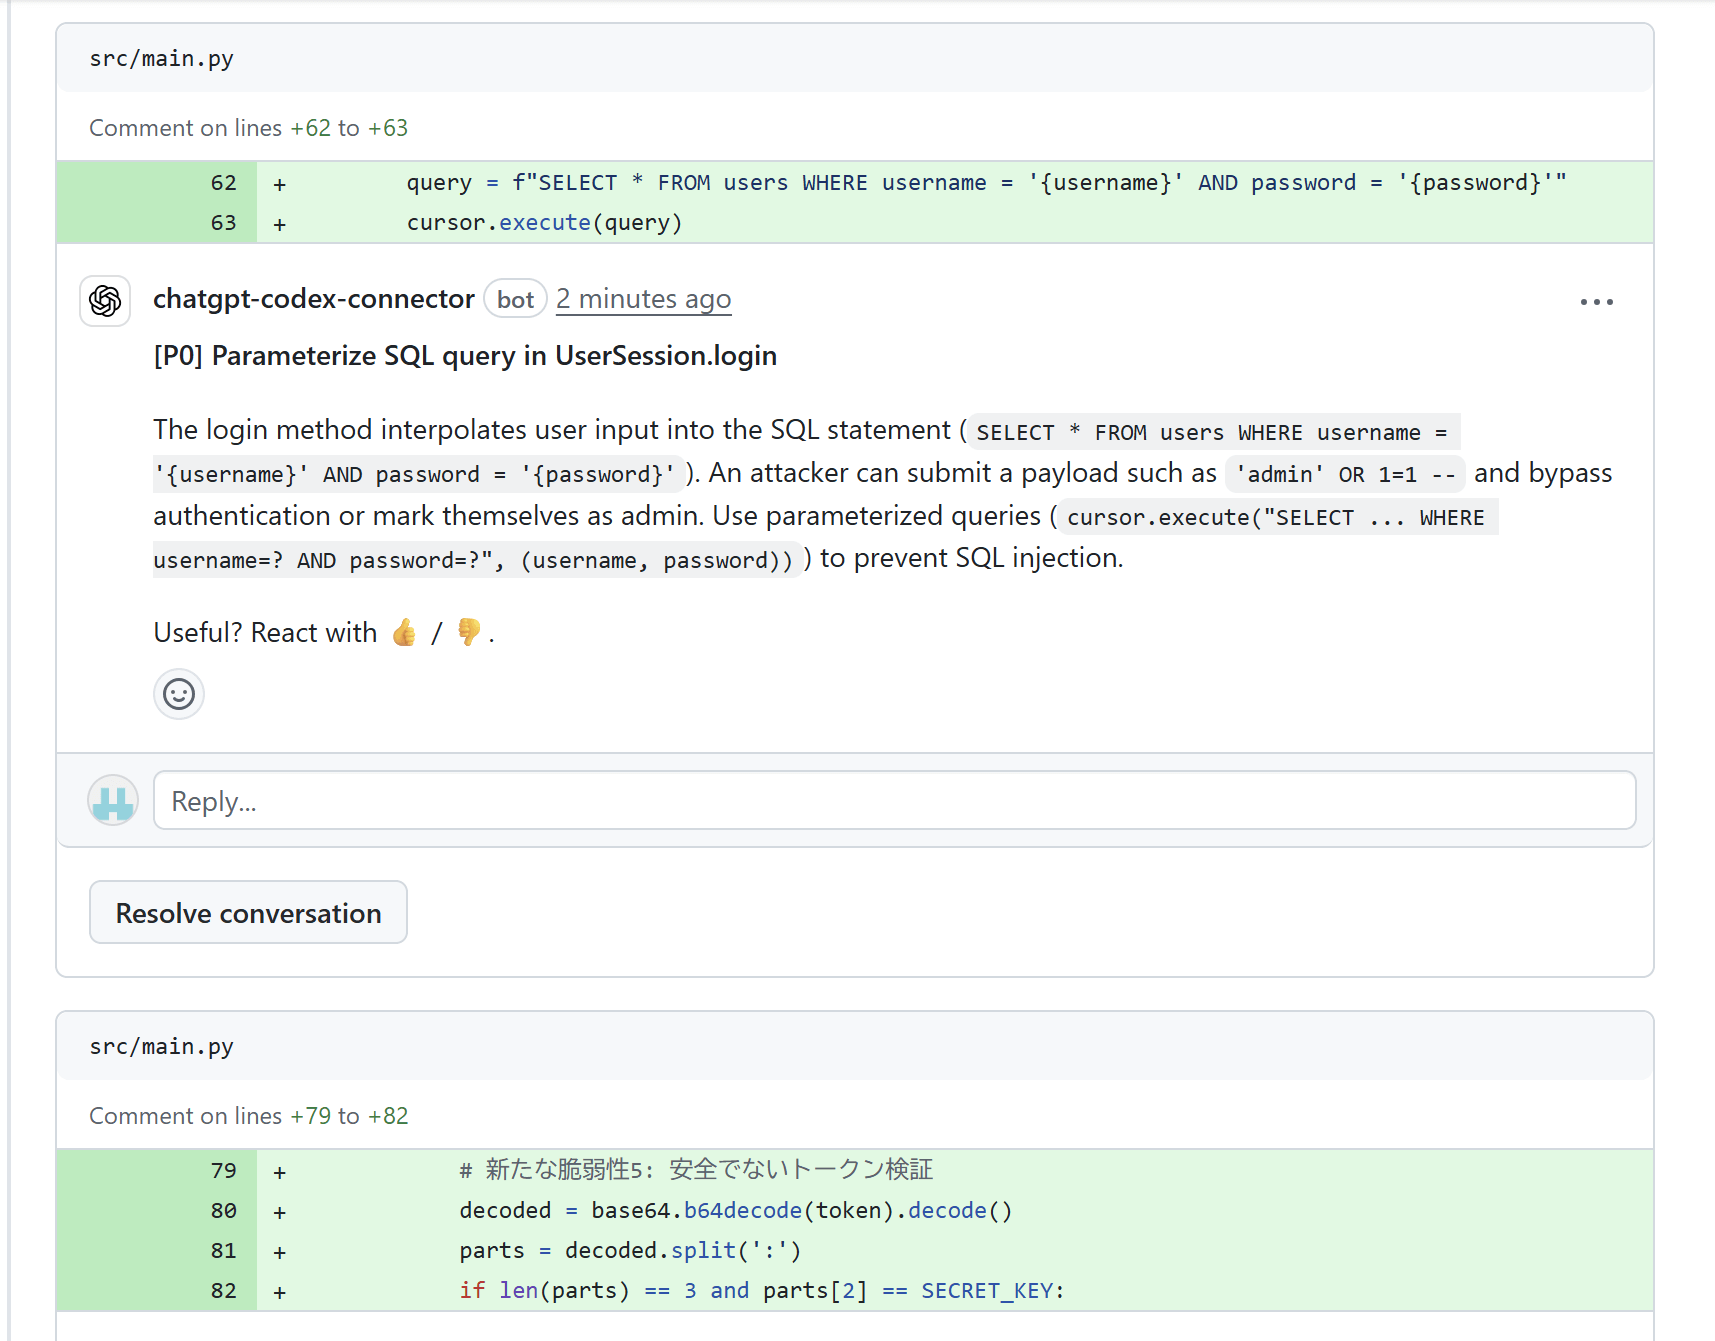Click your user avatar beside the reply box

(113, 801)
